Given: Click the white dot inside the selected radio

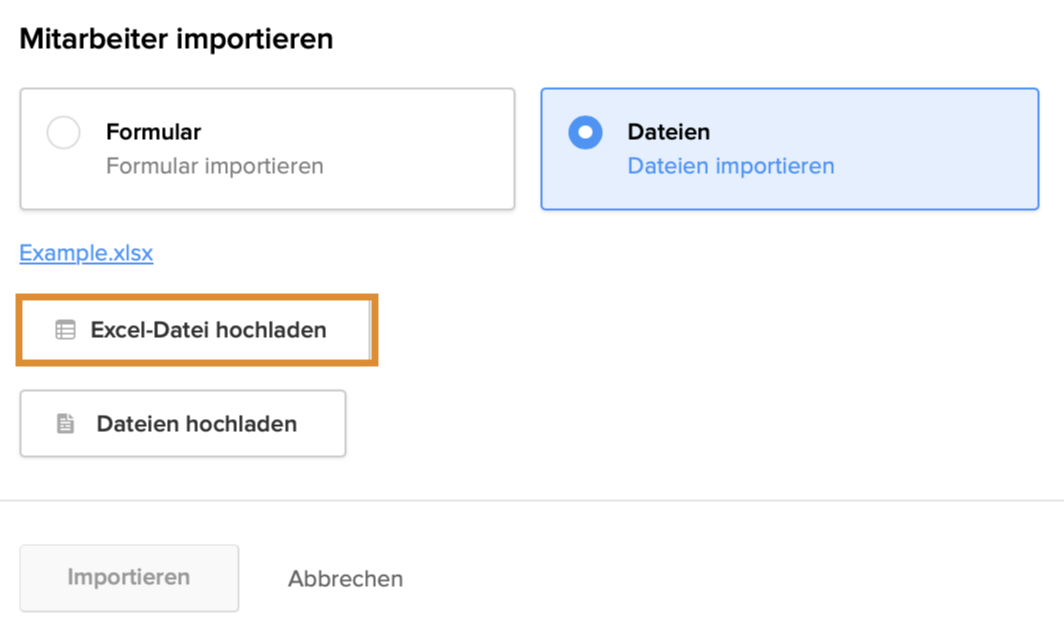Looking at the screenshot, I should tap(585, 133).
